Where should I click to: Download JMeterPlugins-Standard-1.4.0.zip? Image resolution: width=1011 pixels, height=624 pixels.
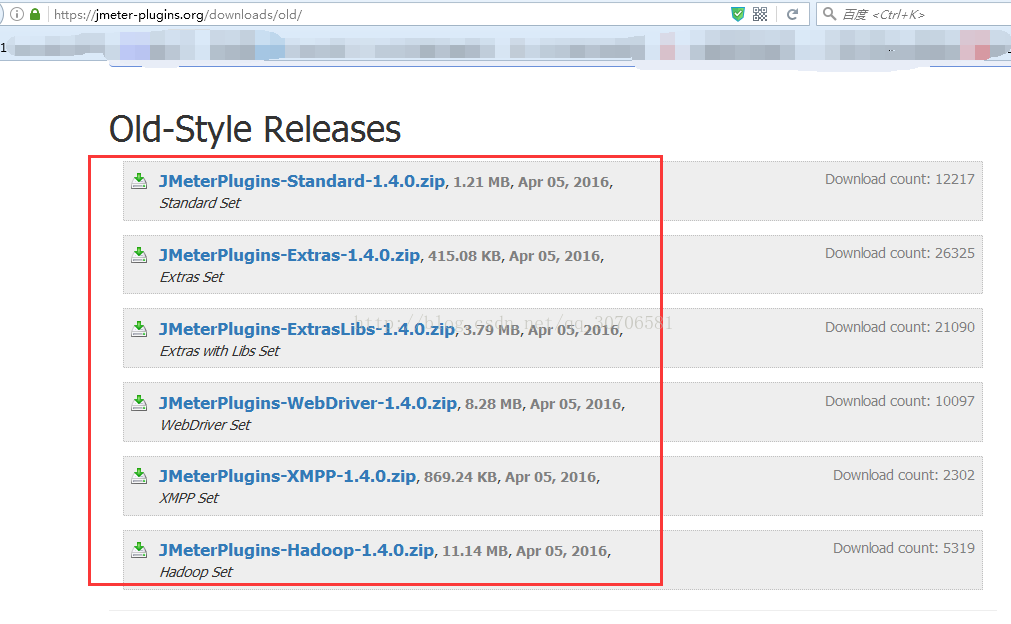(302, 181)
